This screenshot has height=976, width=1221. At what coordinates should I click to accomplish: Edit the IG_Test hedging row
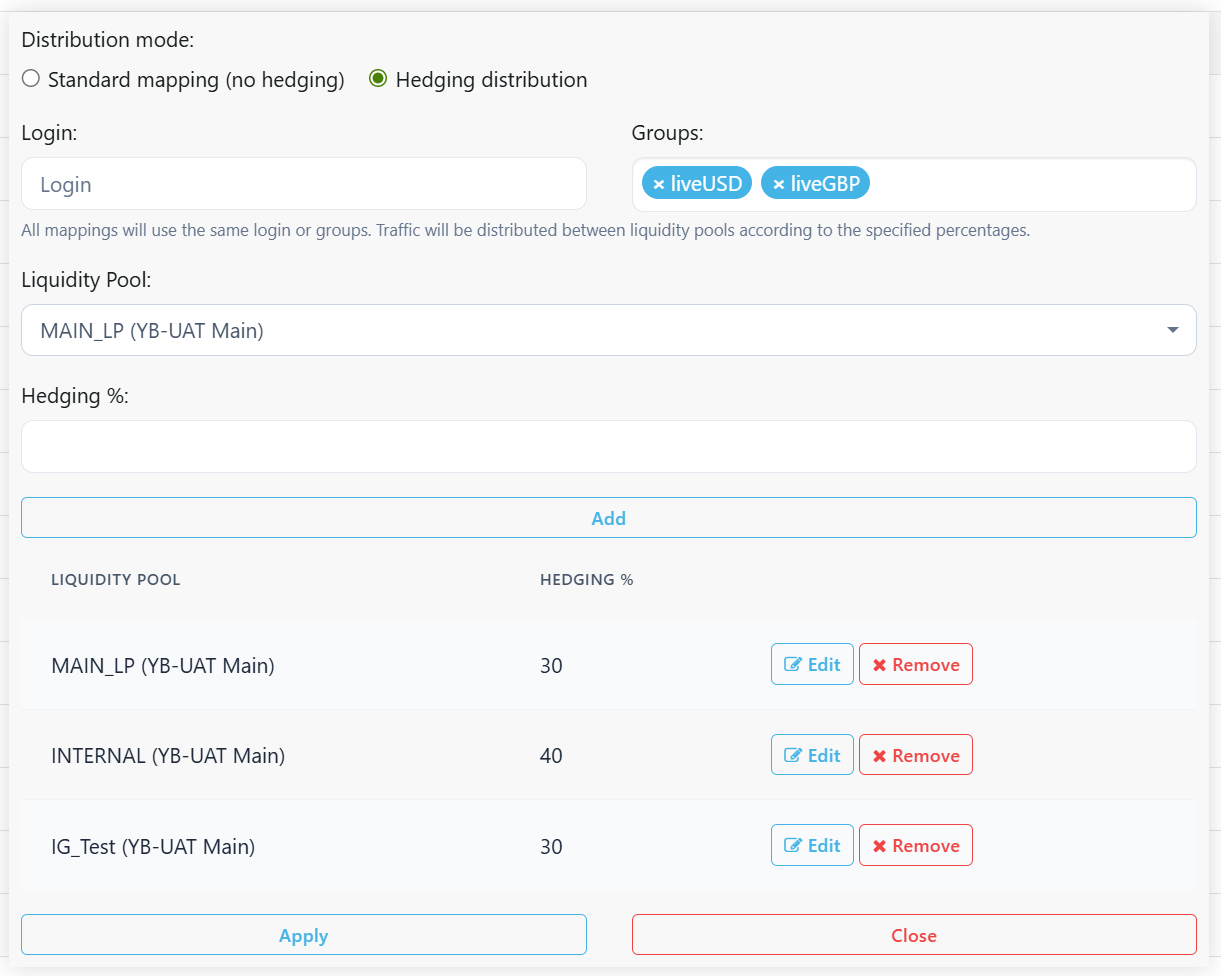812,845
